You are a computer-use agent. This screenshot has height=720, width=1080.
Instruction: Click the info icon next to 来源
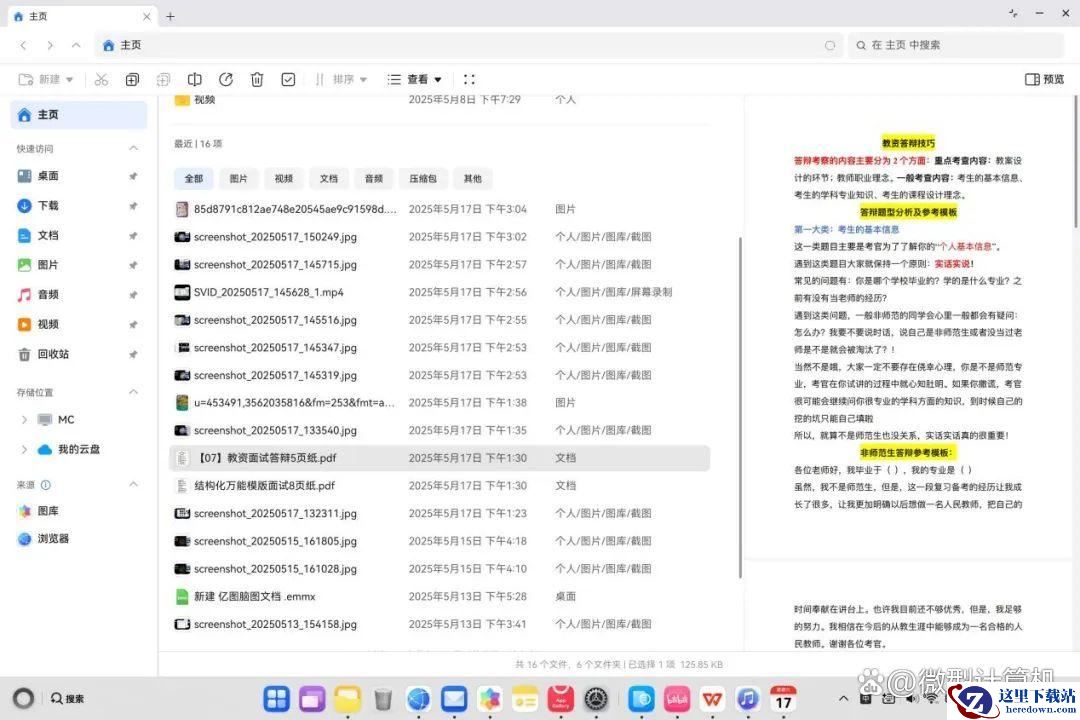[45, 485]
